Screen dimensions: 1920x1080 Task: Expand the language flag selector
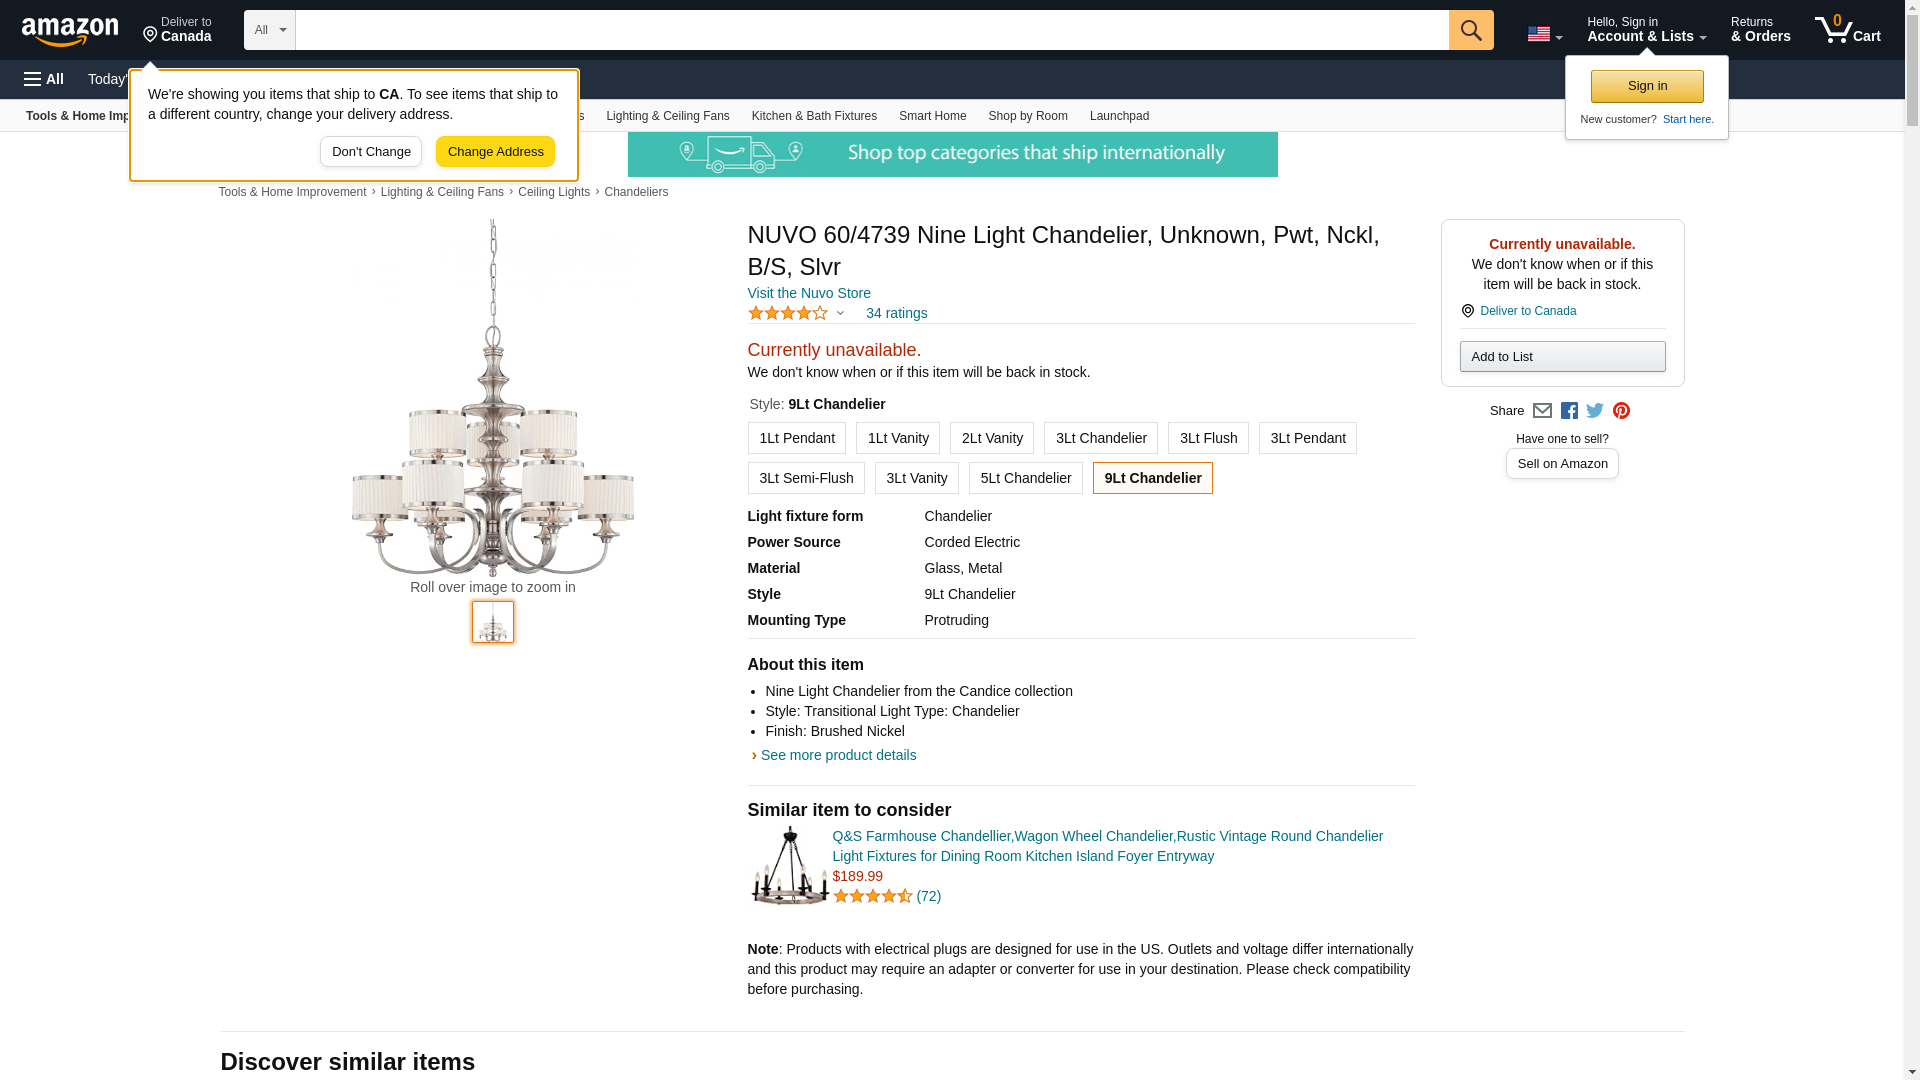(x=1544, y=35)
